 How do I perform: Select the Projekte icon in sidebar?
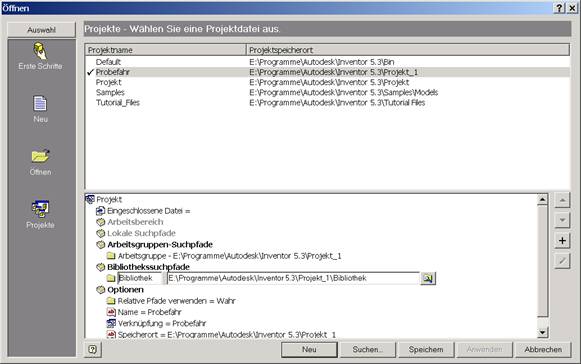(40, 209)
